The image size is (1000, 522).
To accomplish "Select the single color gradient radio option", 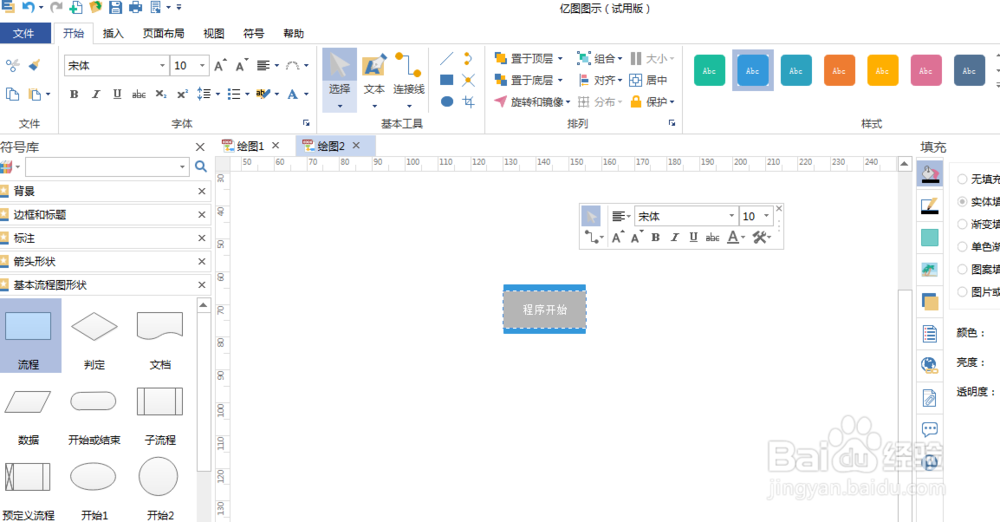I will [x=962, y=246].
